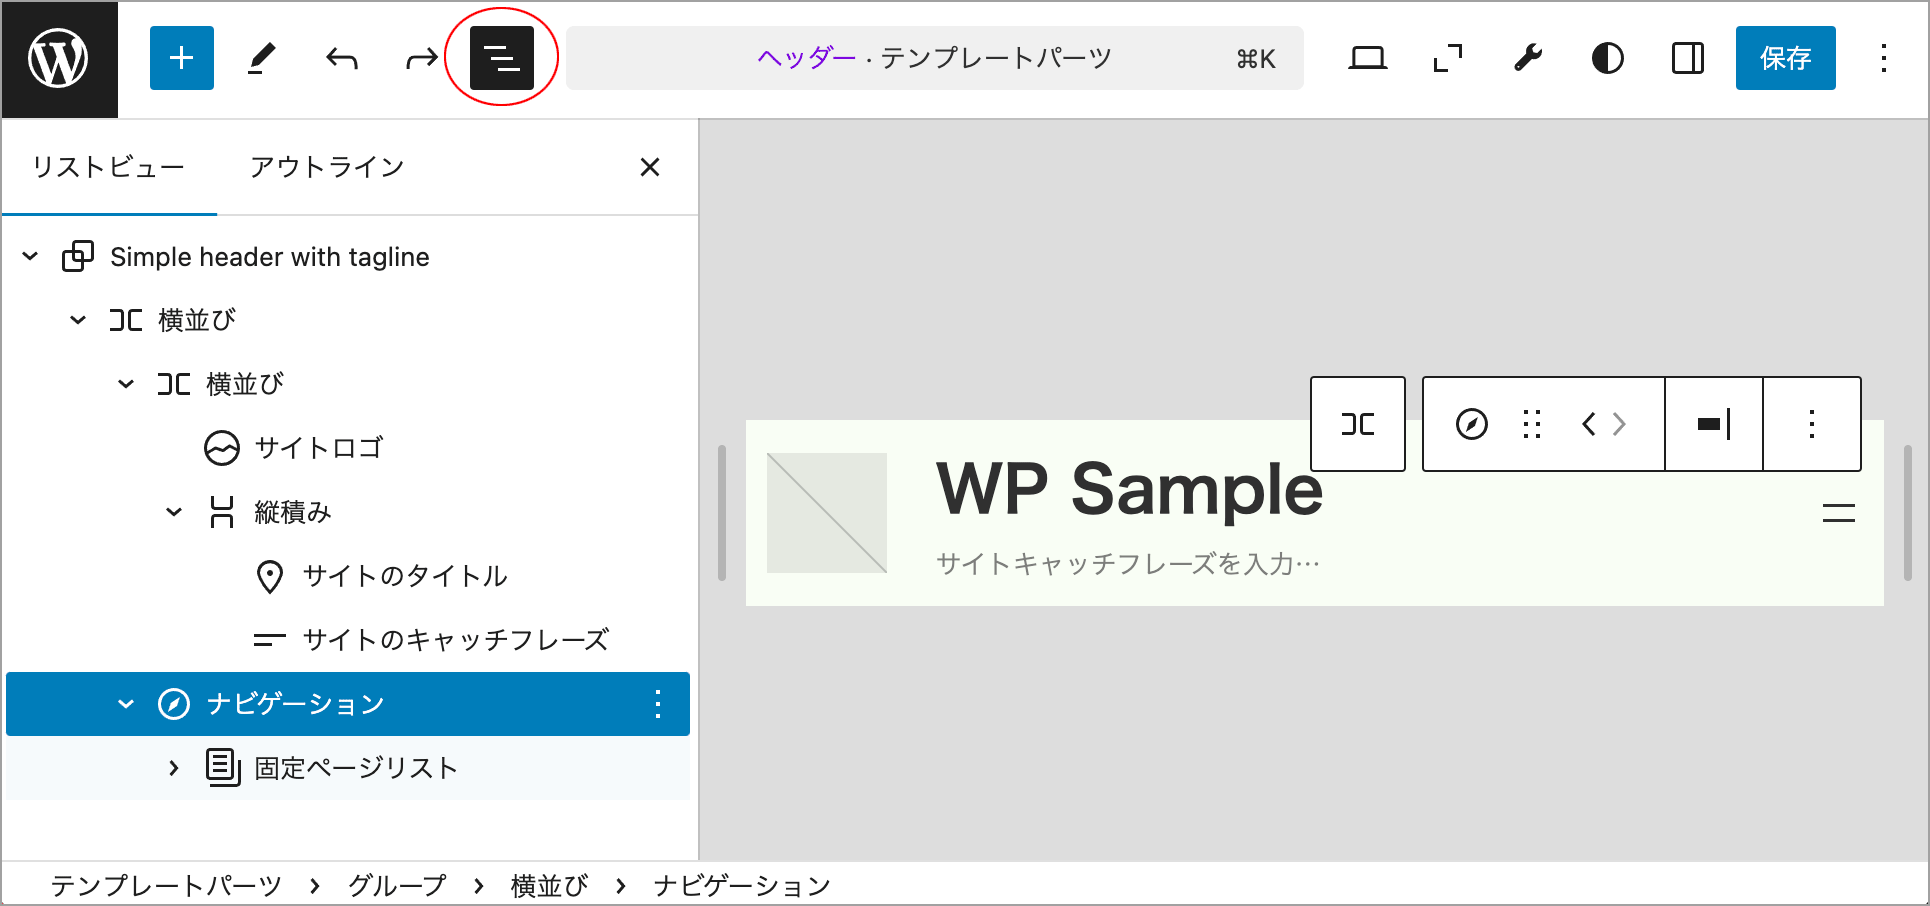Click the WordPress logo icon
This screenshot has height=906, width=1930.
point(58,59)
